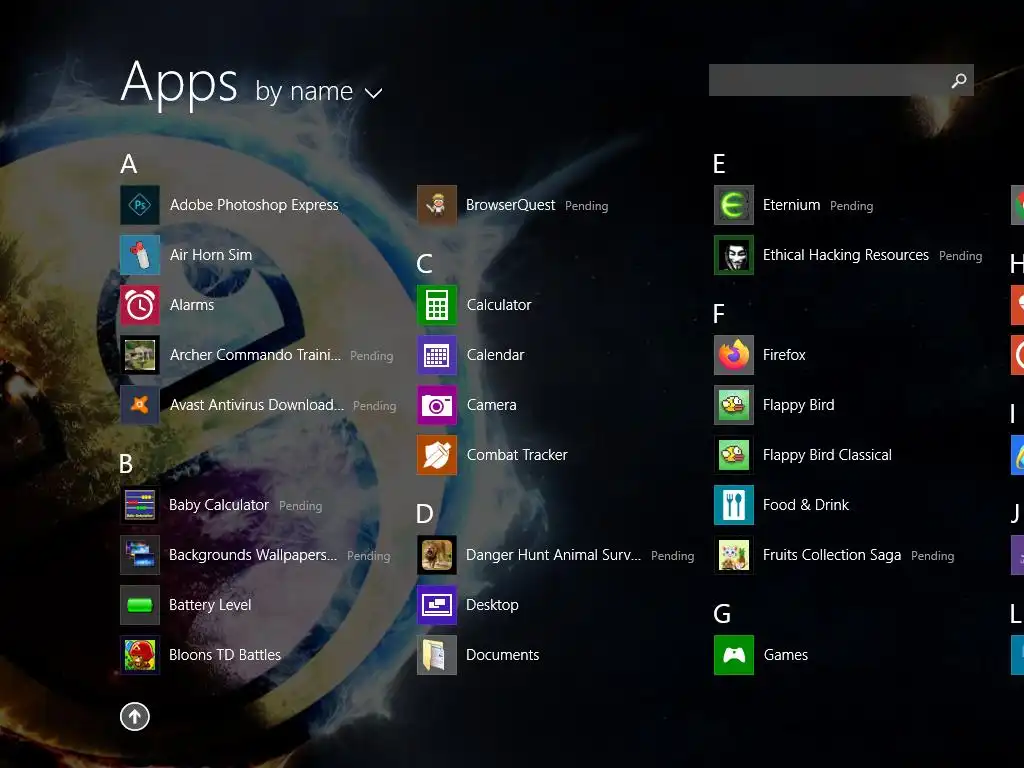This screenshot has height=768, width=1024.
Task: Click the letter B group header
Action: [126, 464]
